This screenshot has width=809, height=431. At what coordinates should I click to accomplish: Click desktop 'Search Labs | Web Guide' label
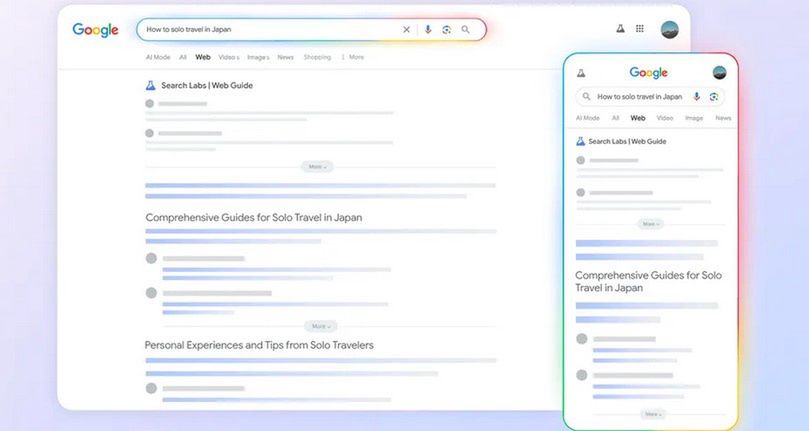pos(207,86)
